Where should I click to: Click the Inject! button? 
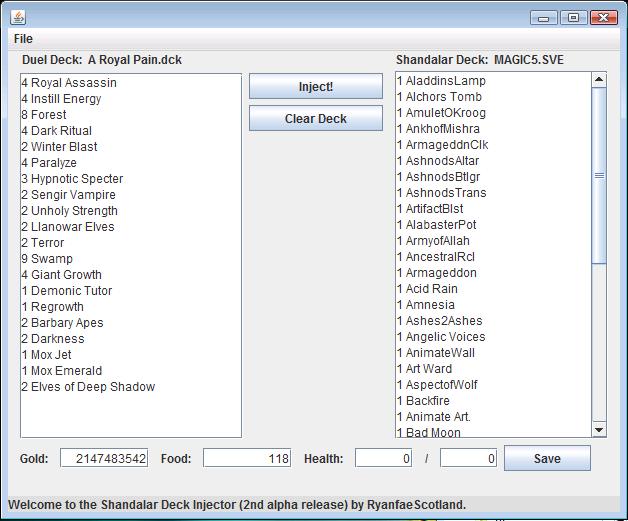(316, 86)
